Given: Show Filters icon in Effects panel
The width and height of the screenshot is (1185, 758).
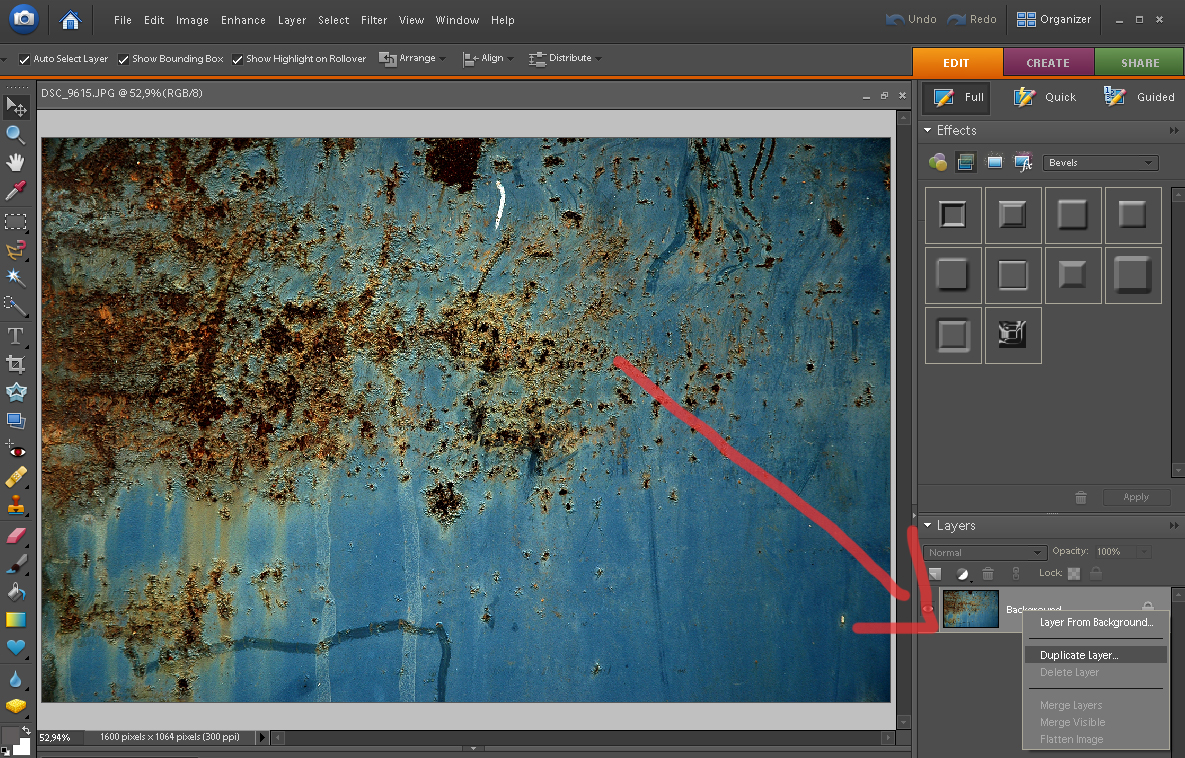Looking at the screenshot, I should click(938, 162).
